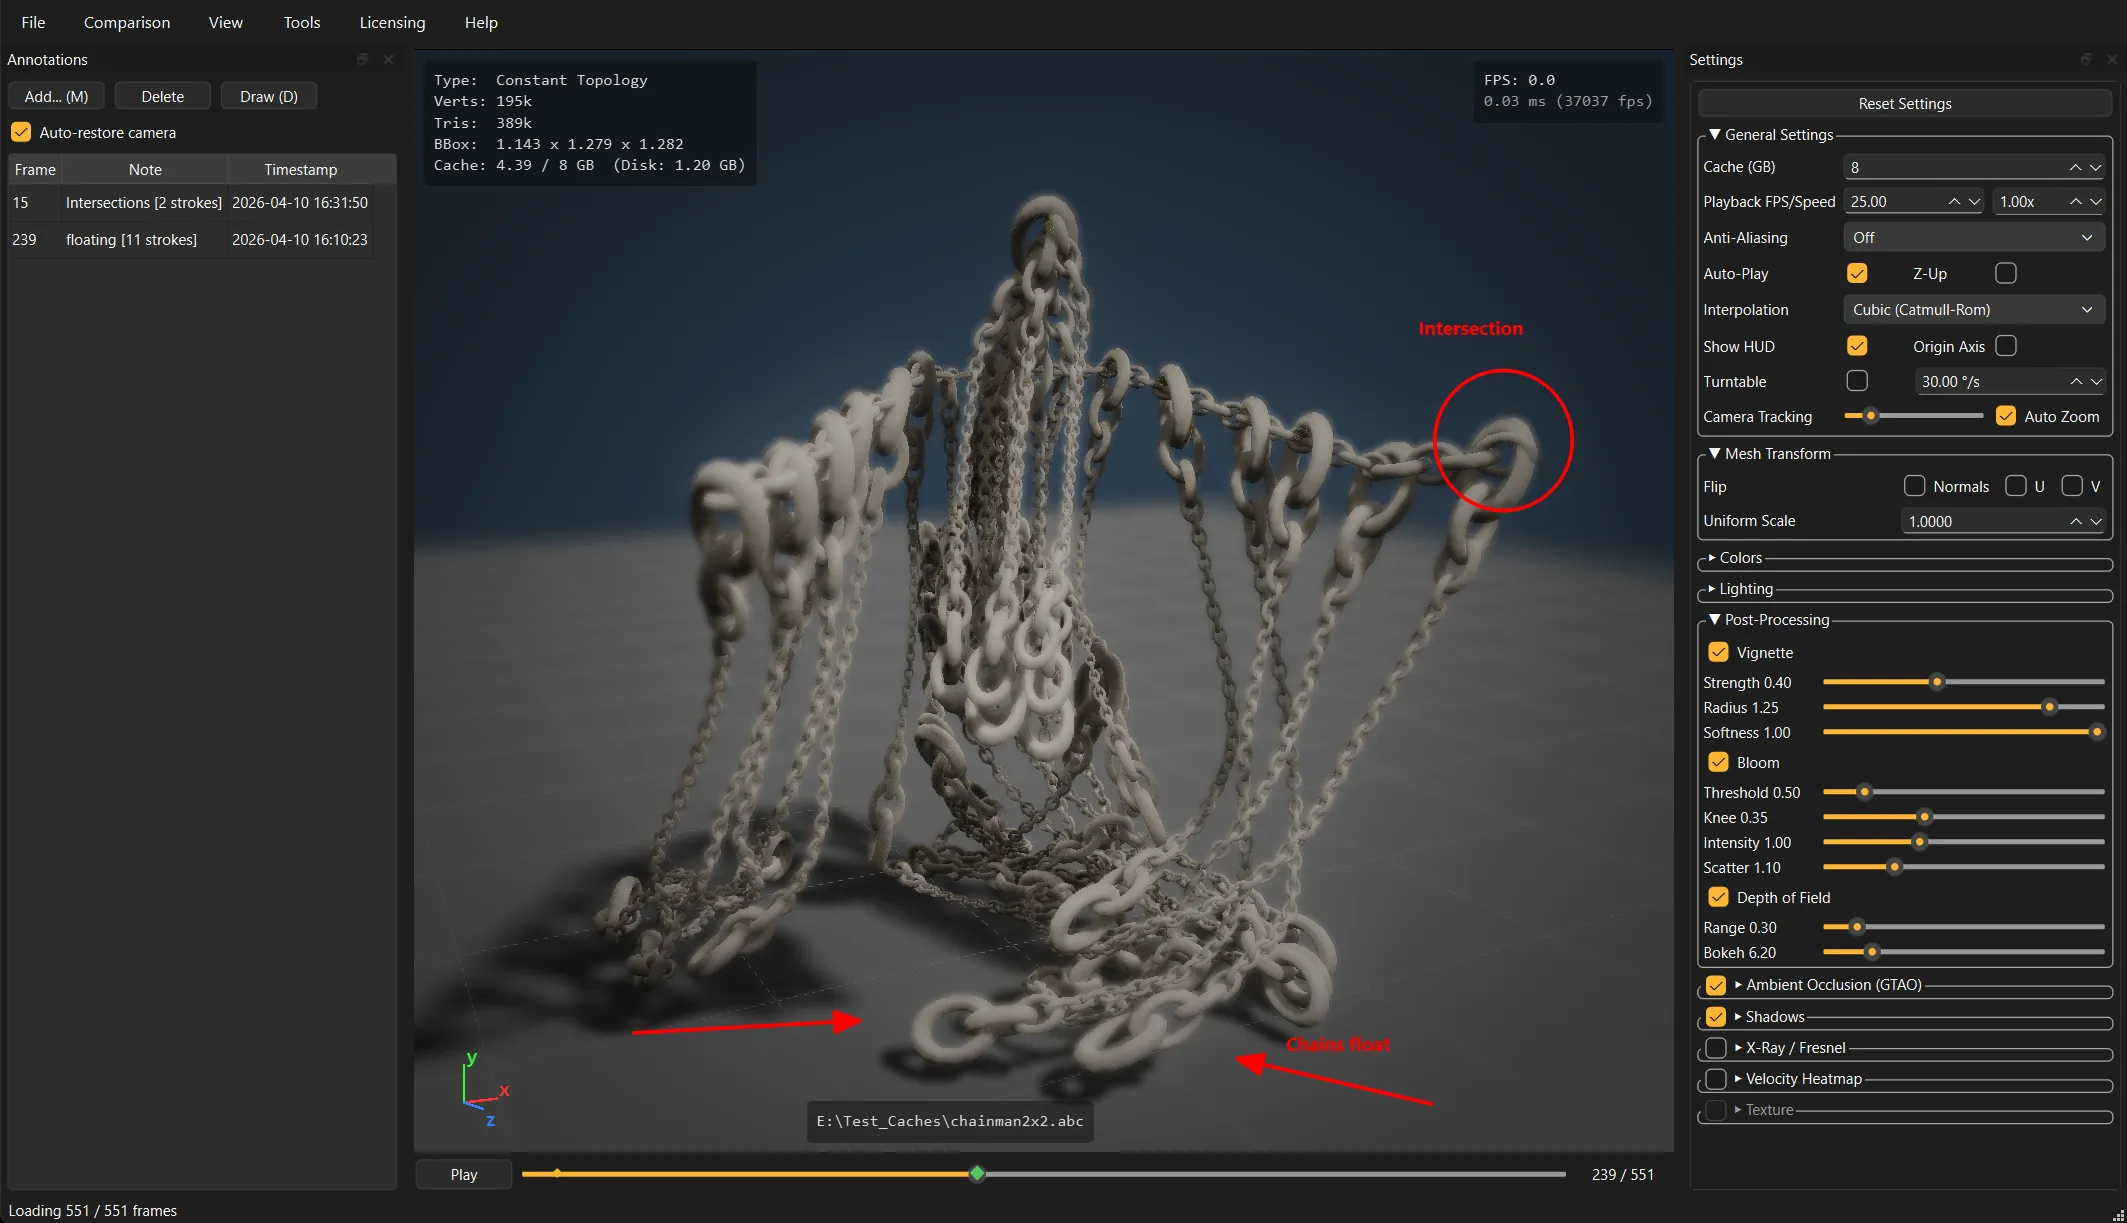Click the Play button
Screen dimensions: 2127x1223
point(464,1174)
